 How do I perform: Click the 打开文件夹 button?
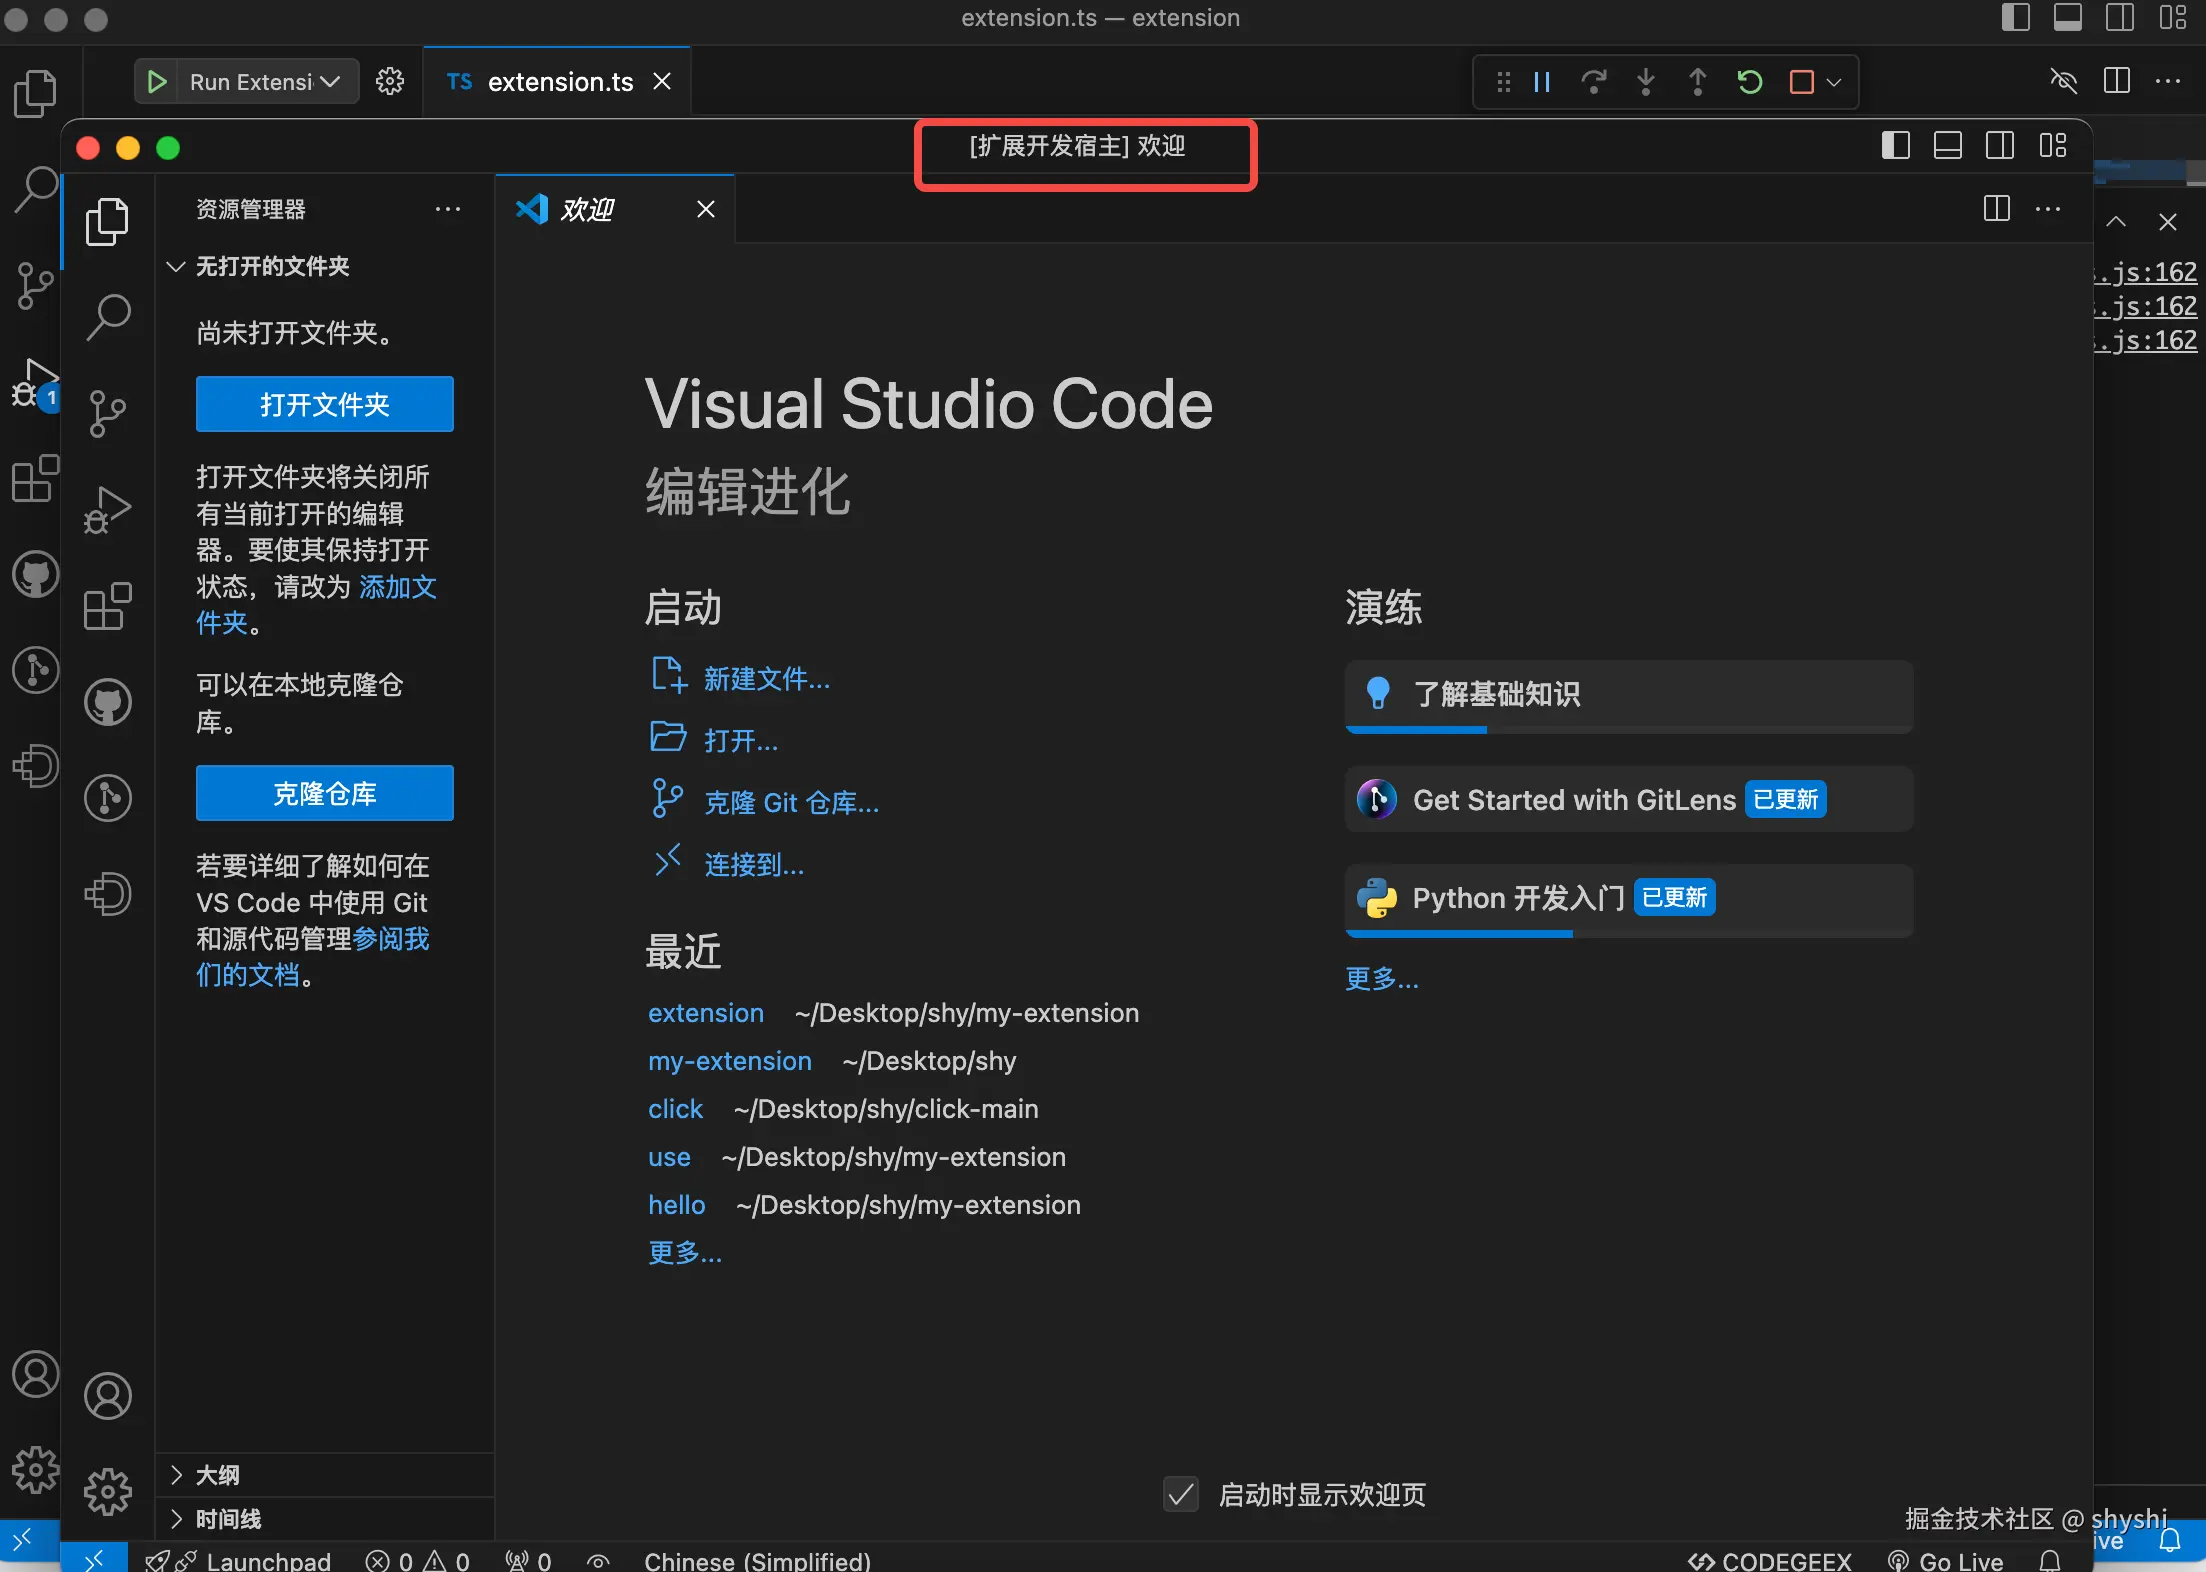pyautogui.click(x=324, y=404)
